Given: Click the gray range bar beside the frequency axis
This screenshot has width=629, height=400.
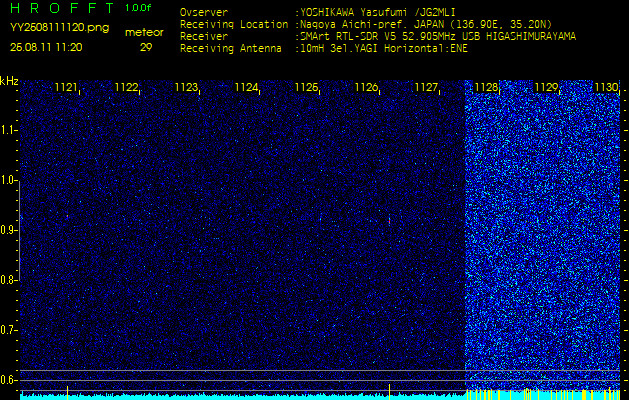Looking at the screenshot, I should (x=19, y=230).
